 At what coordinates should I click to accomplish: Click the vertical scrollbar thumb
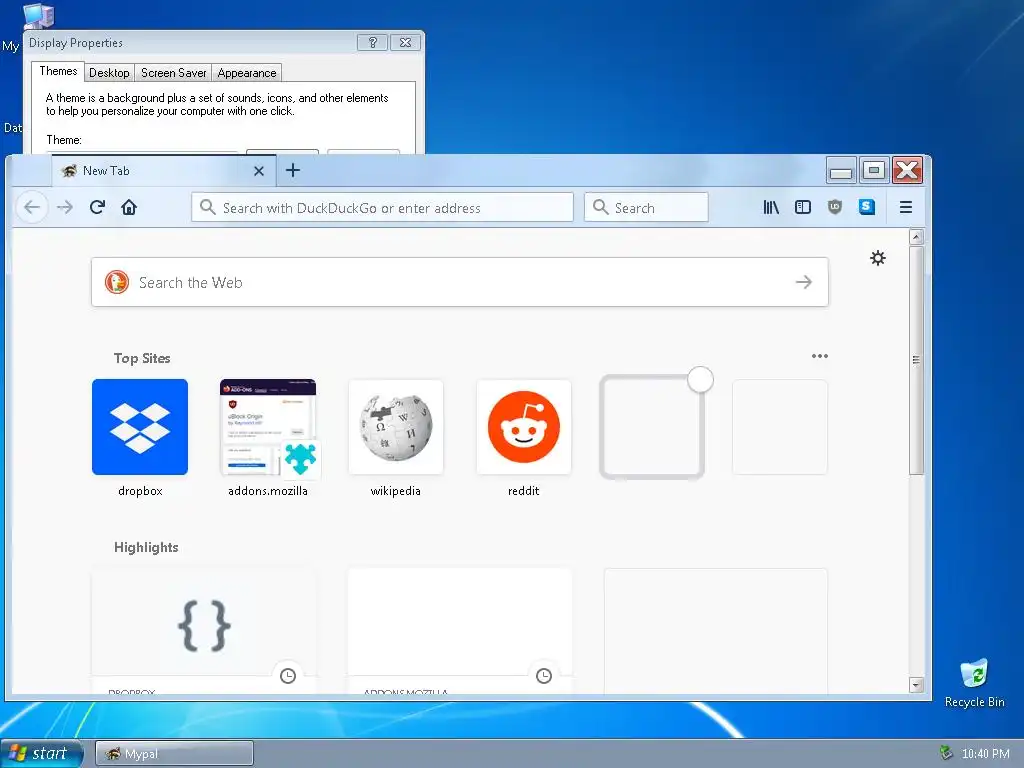click(916, 360)
